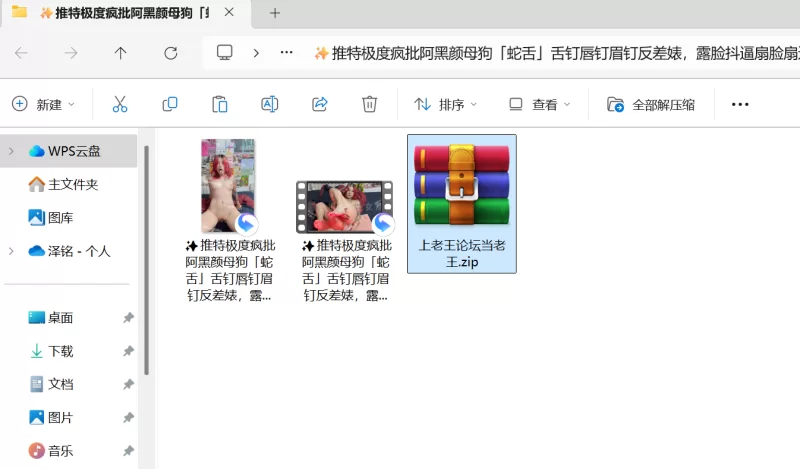800x469 pixels.
Task: Go up one folder level
Action: pyautogui.click(x=120, y=53)
